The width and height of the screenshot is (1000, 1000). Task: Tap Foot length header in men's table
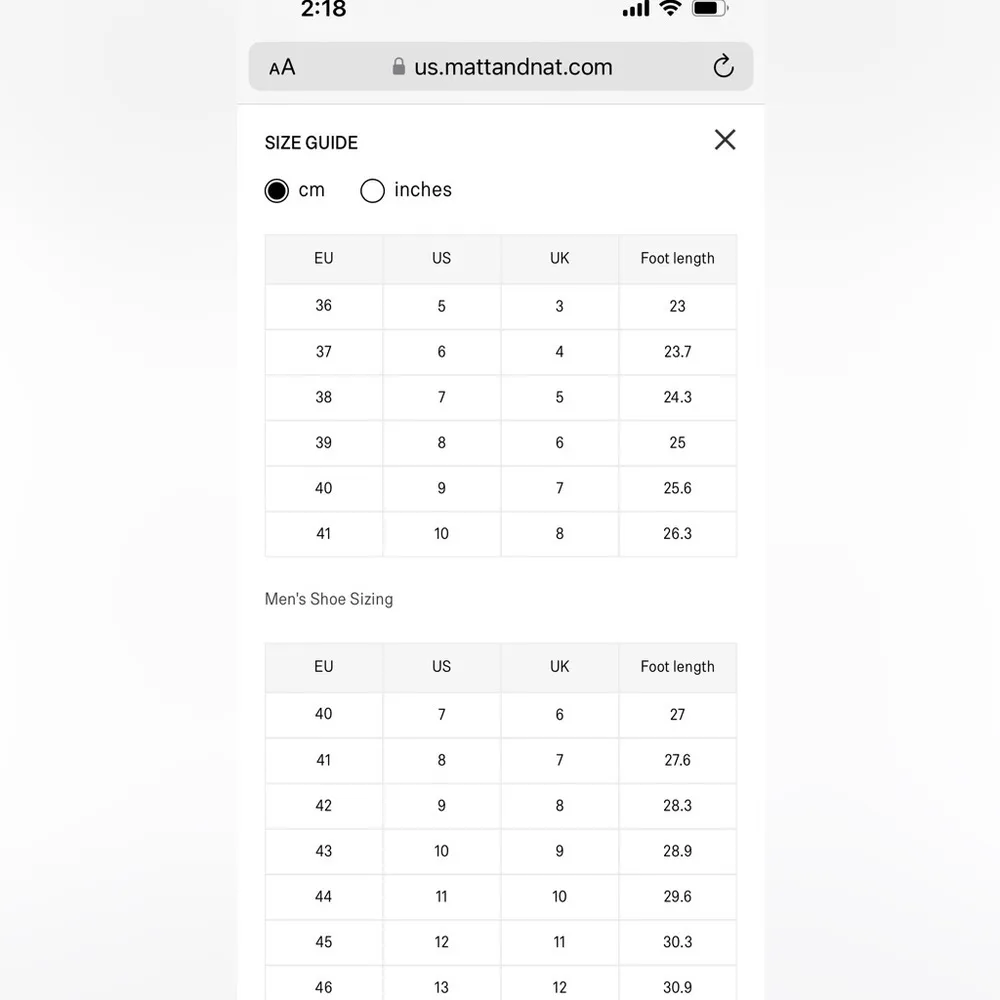coord(677,667)
